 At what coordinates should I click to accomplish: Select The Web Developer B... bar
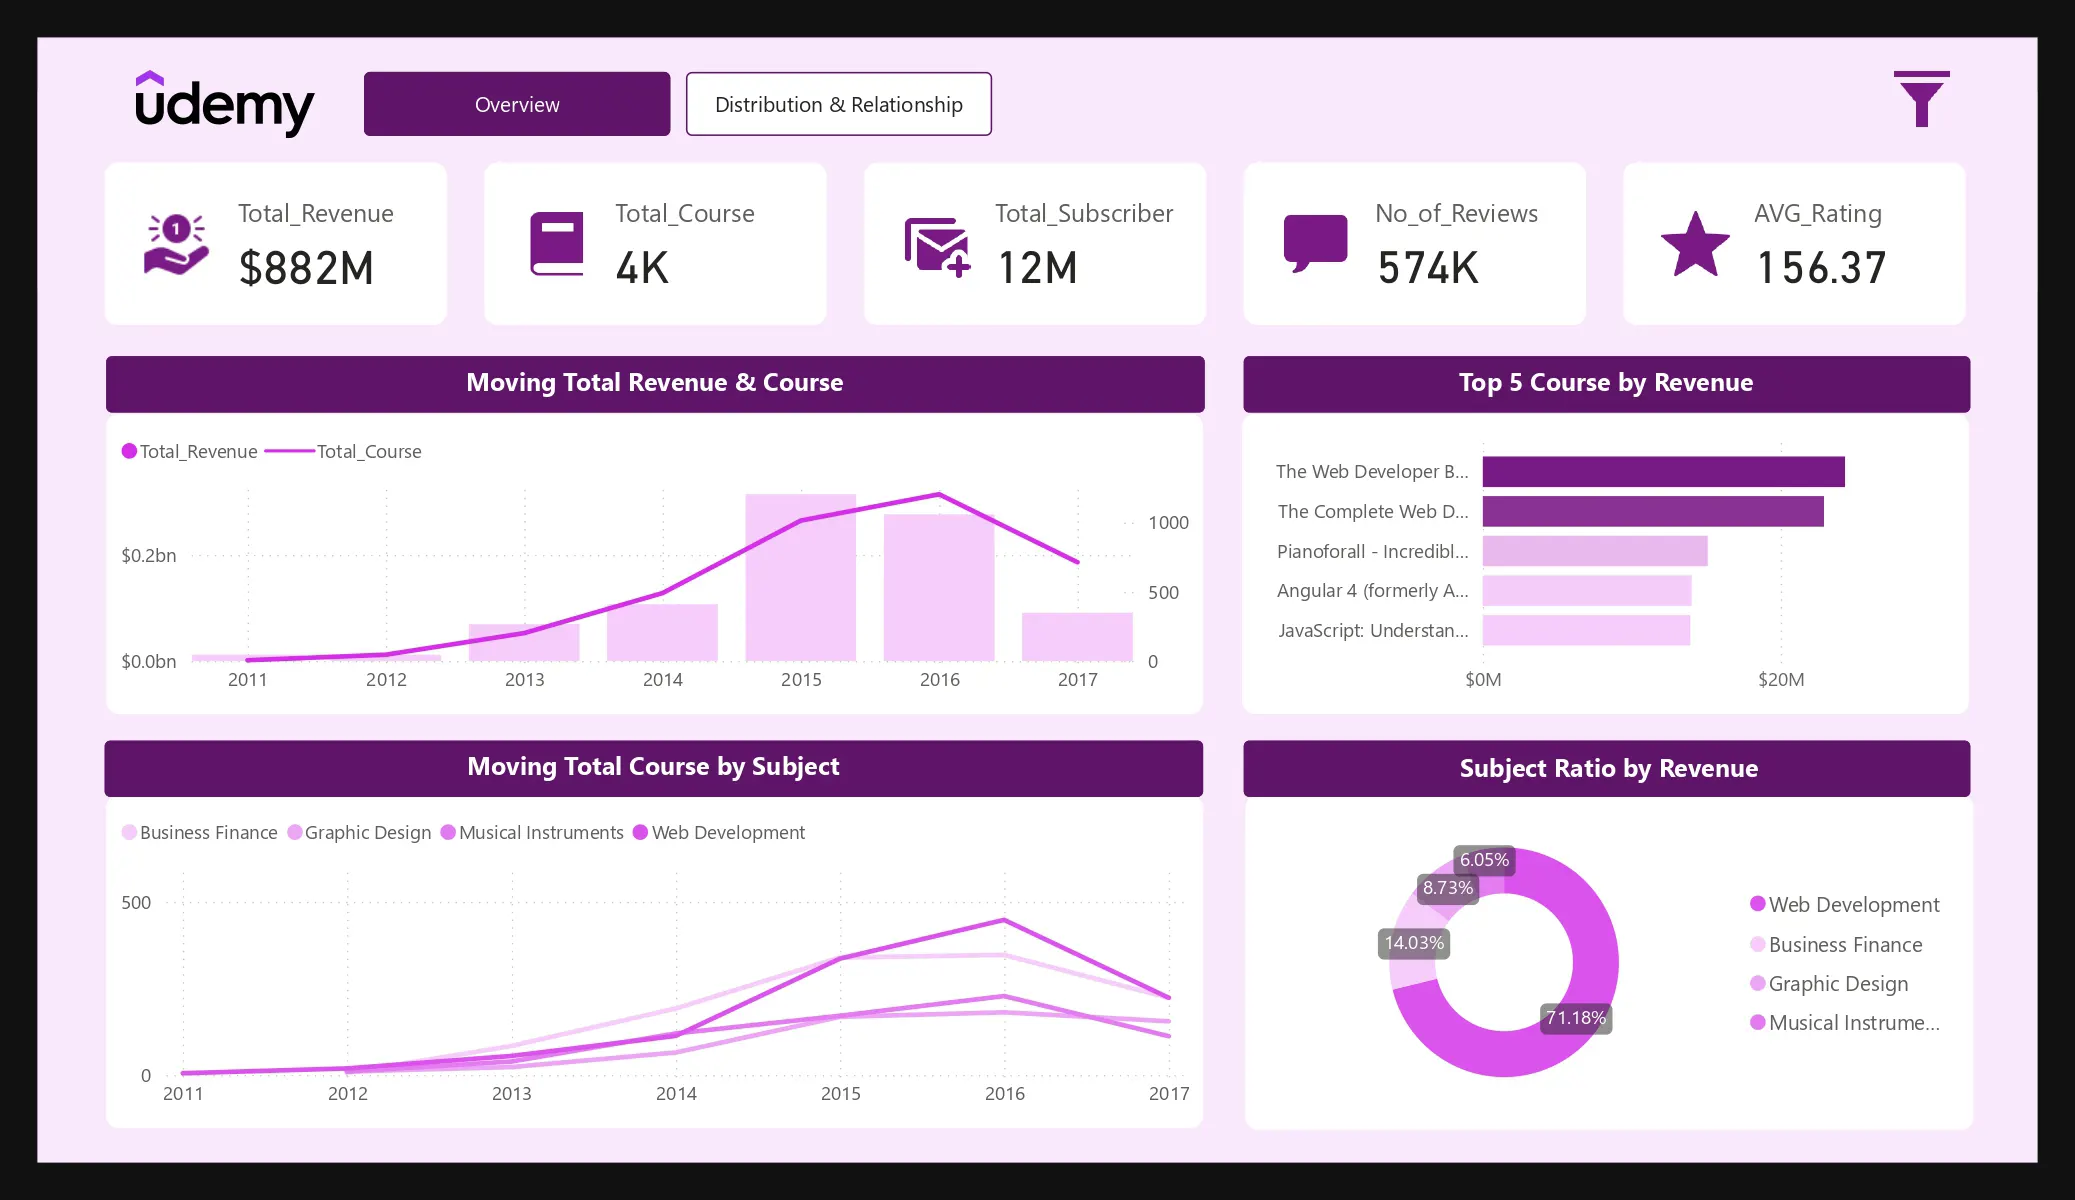click(1662, 471)
